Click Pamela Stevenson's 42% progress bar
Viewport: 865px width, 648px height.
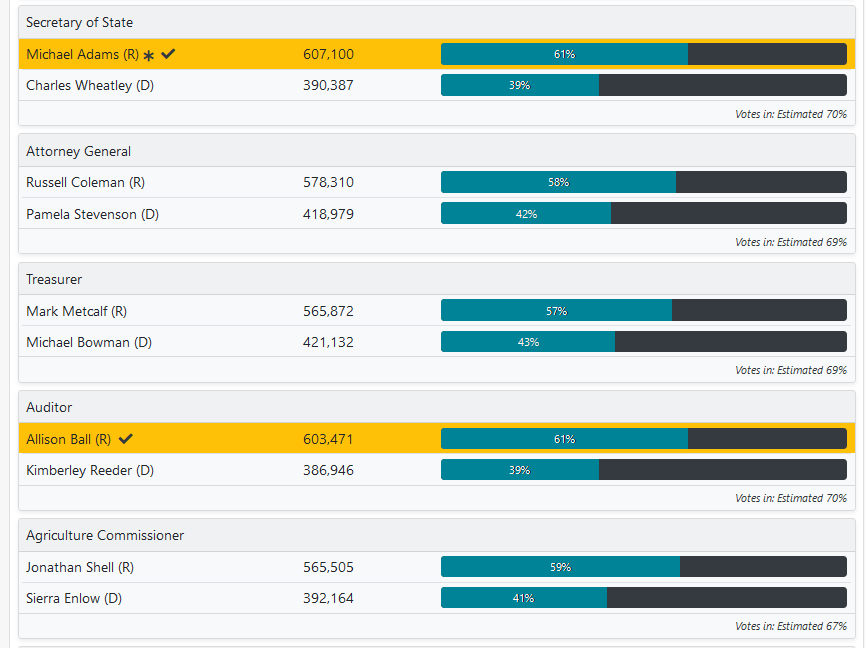coord(644,213)
